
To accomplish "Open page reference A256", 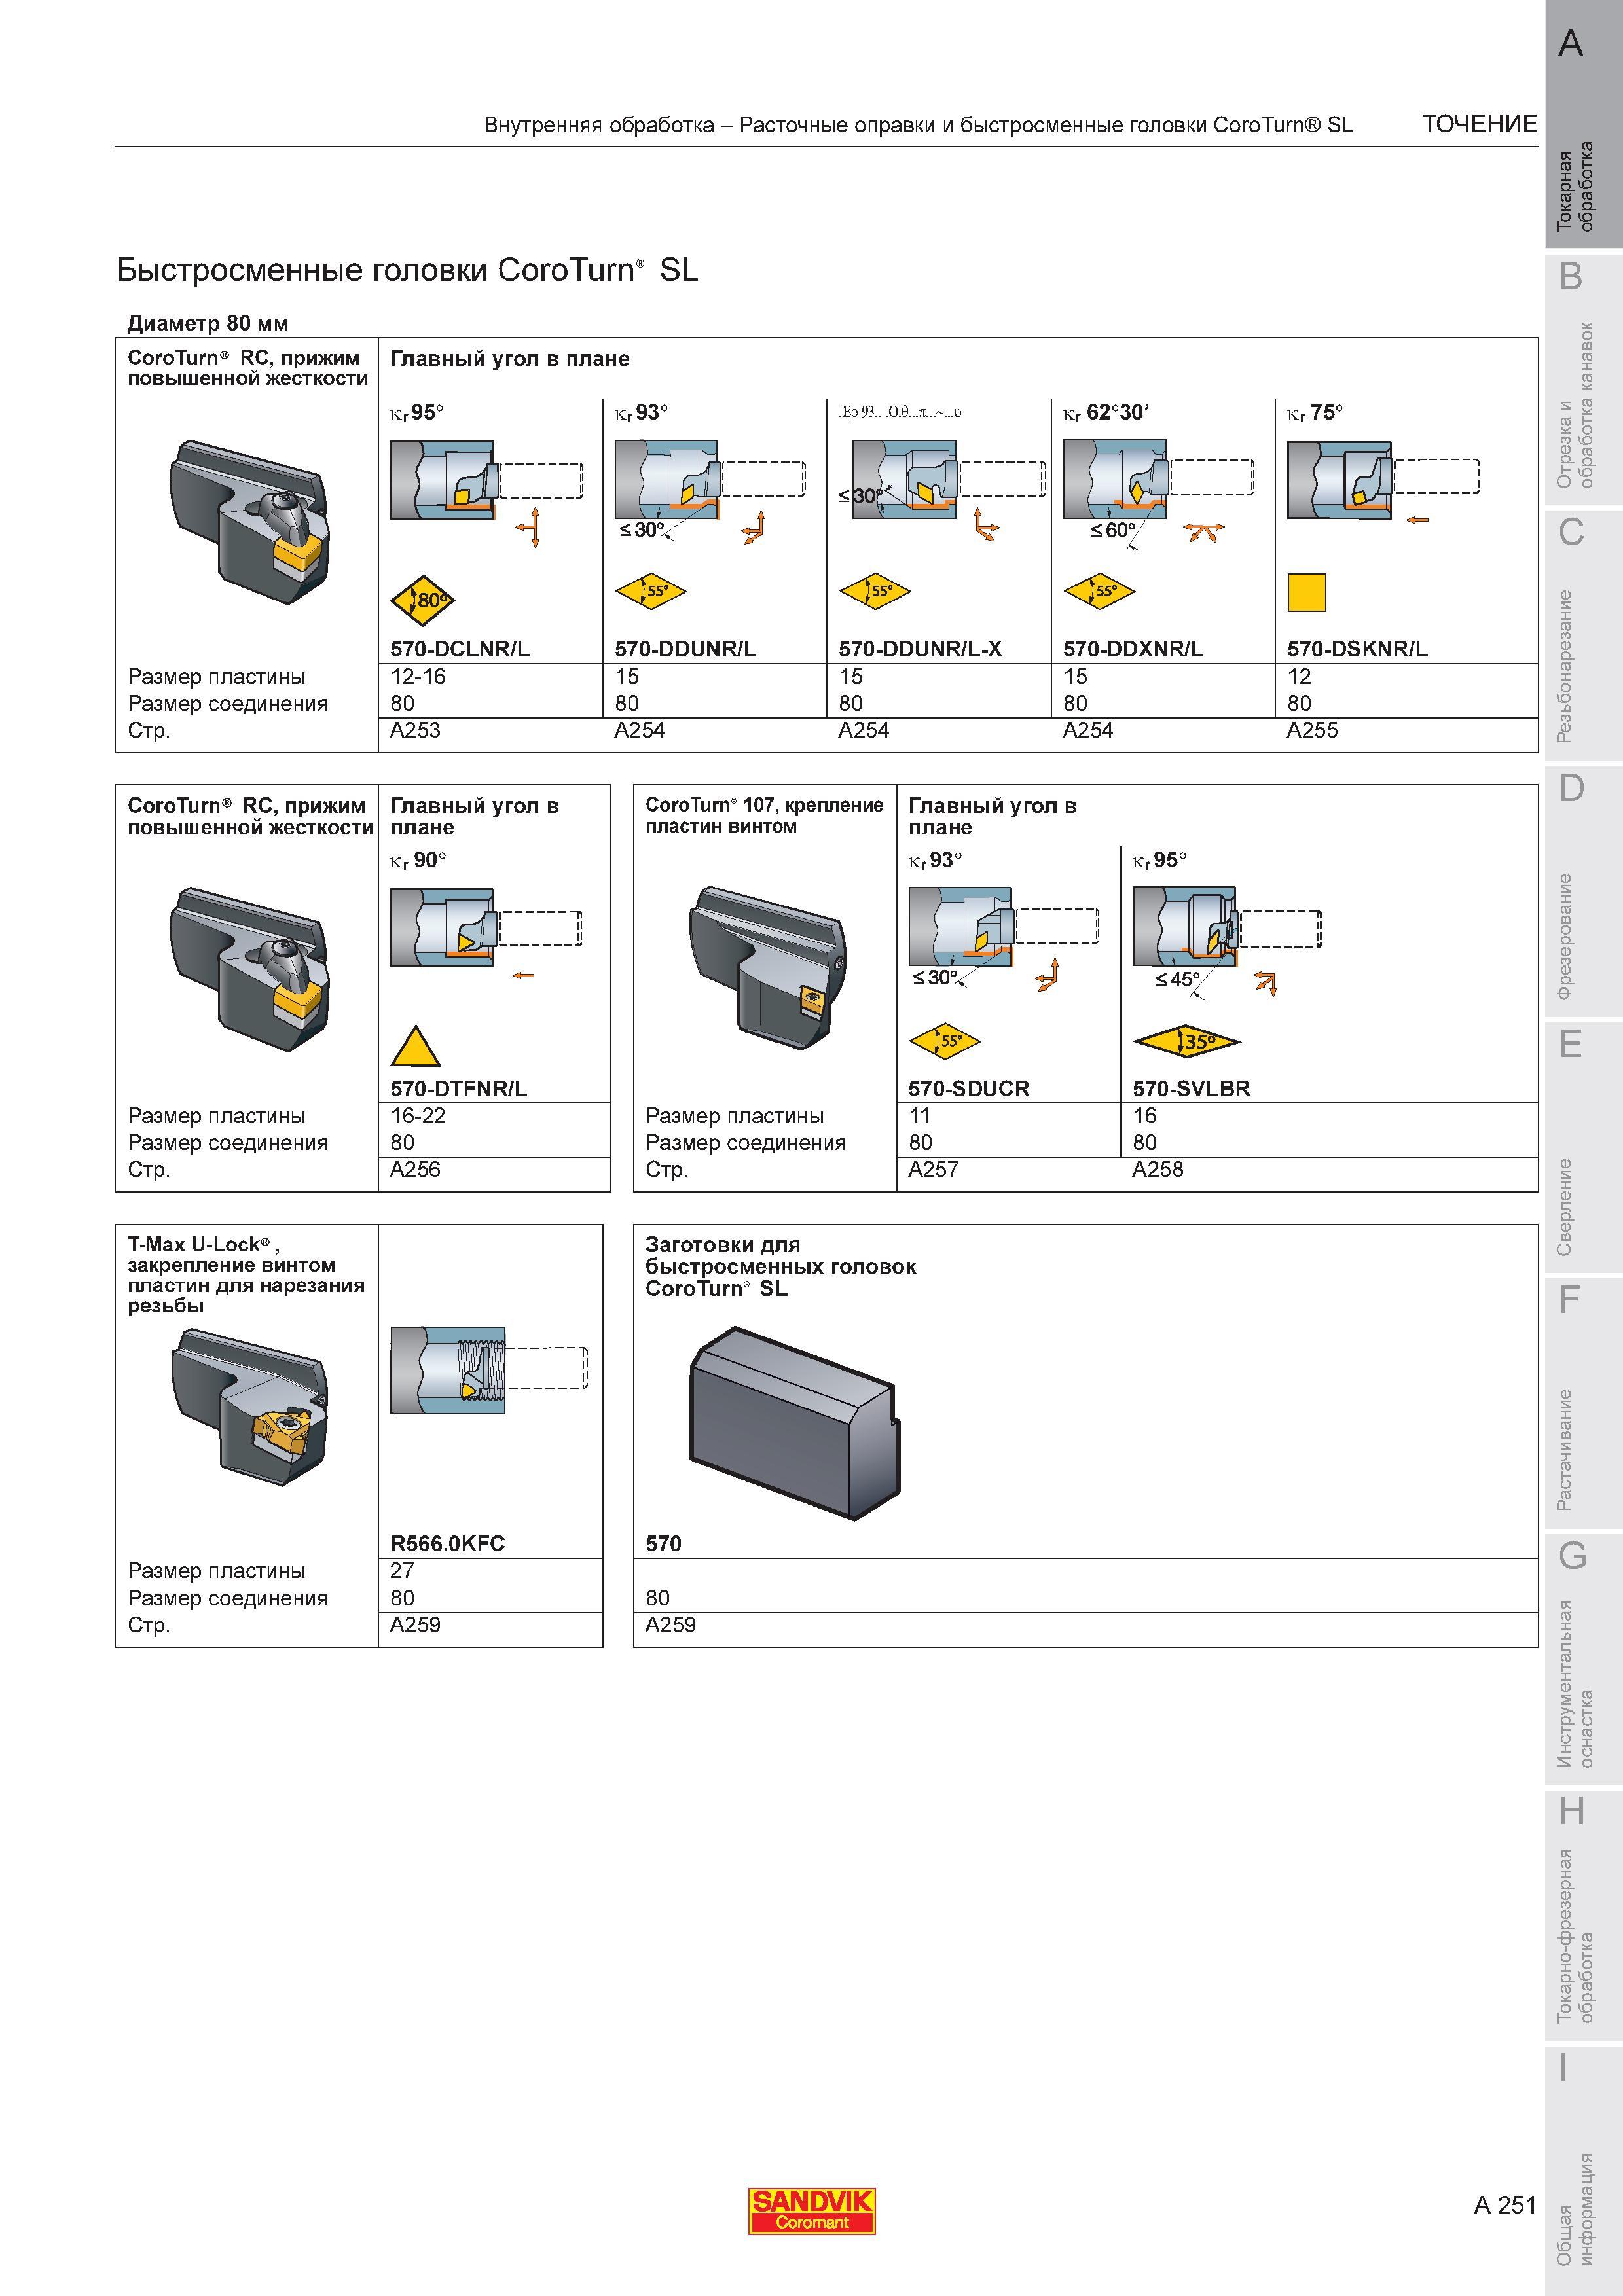I will tap(415, 1169).
